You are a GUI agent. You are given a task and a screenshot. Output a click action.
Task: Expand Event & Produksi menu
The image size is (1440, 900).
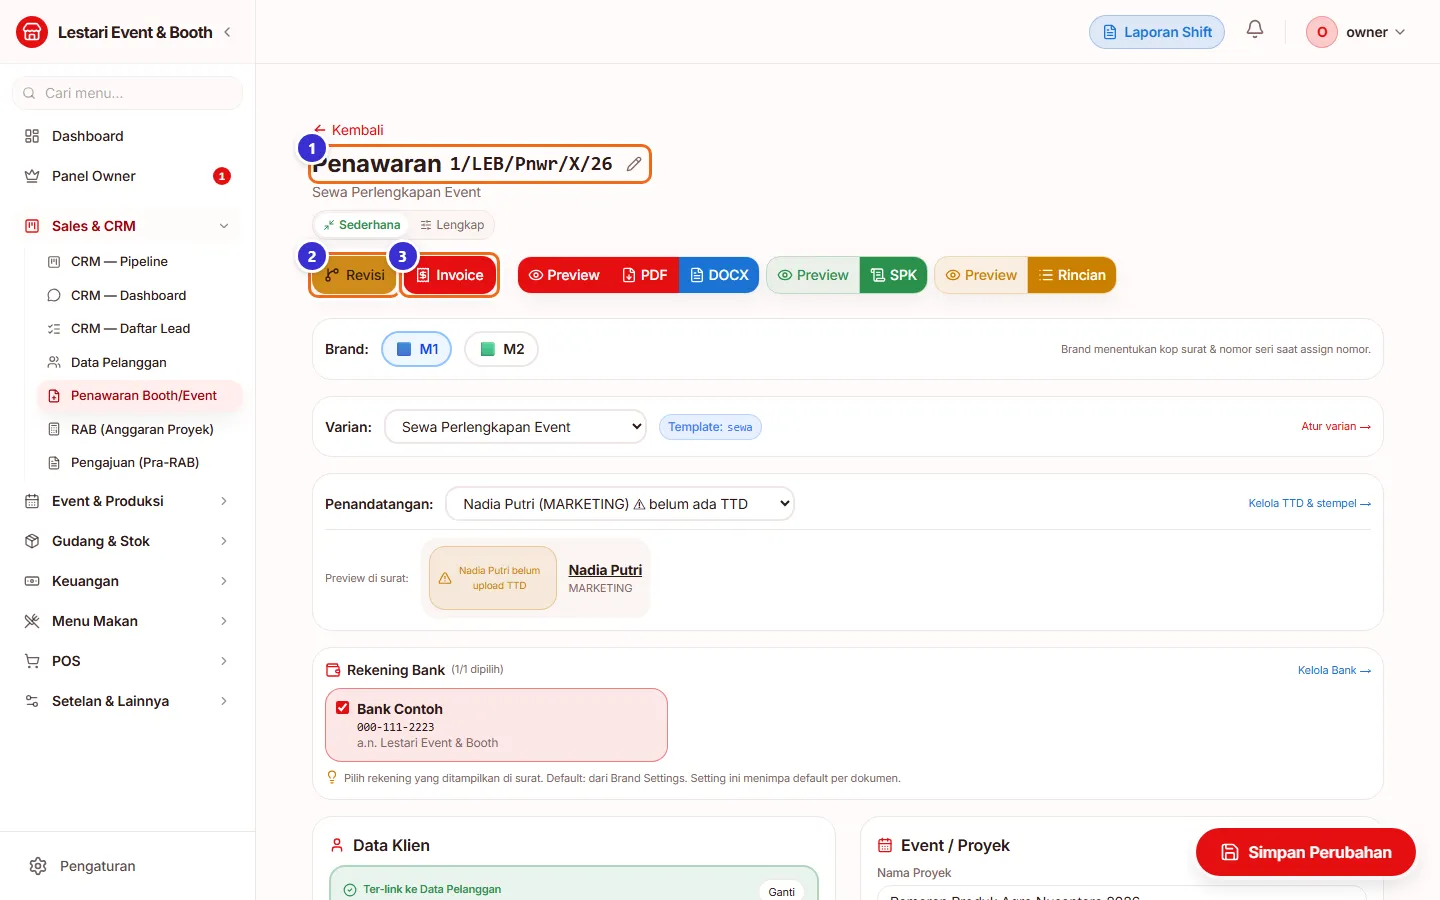[x=128, y=501]
